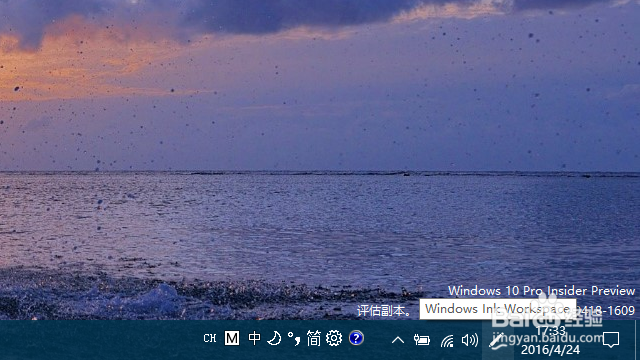The image size is (640, 360).
Task: Switch punctuation mode with the dot-comma icon
Action: pos(294,338)
